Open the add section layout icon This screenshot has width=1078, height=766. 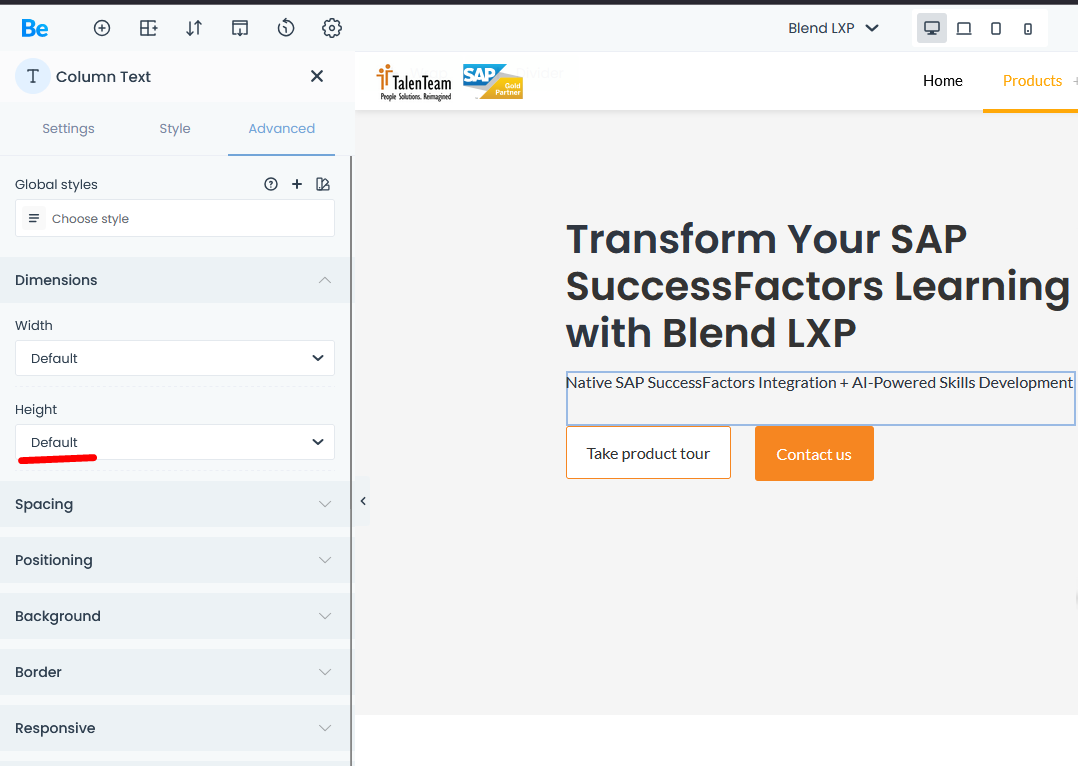[148, 28]
